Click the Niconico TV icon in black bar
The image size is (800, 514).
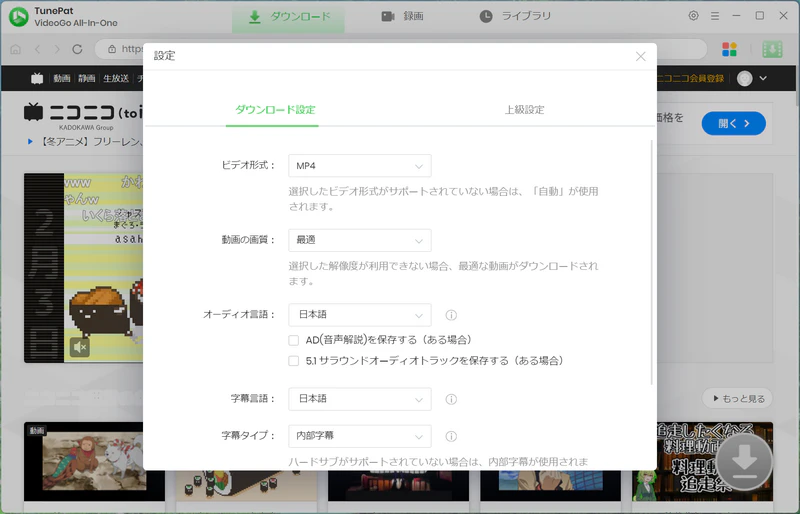[37, 78]
